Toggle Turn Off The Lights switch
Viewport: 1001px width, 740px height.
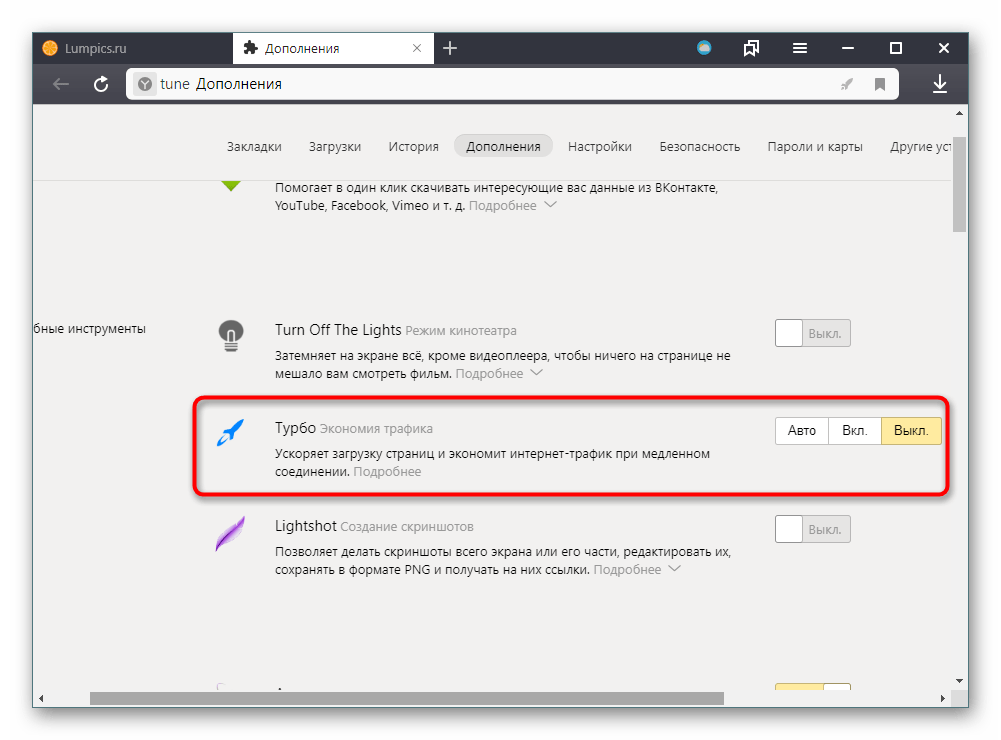813,333
